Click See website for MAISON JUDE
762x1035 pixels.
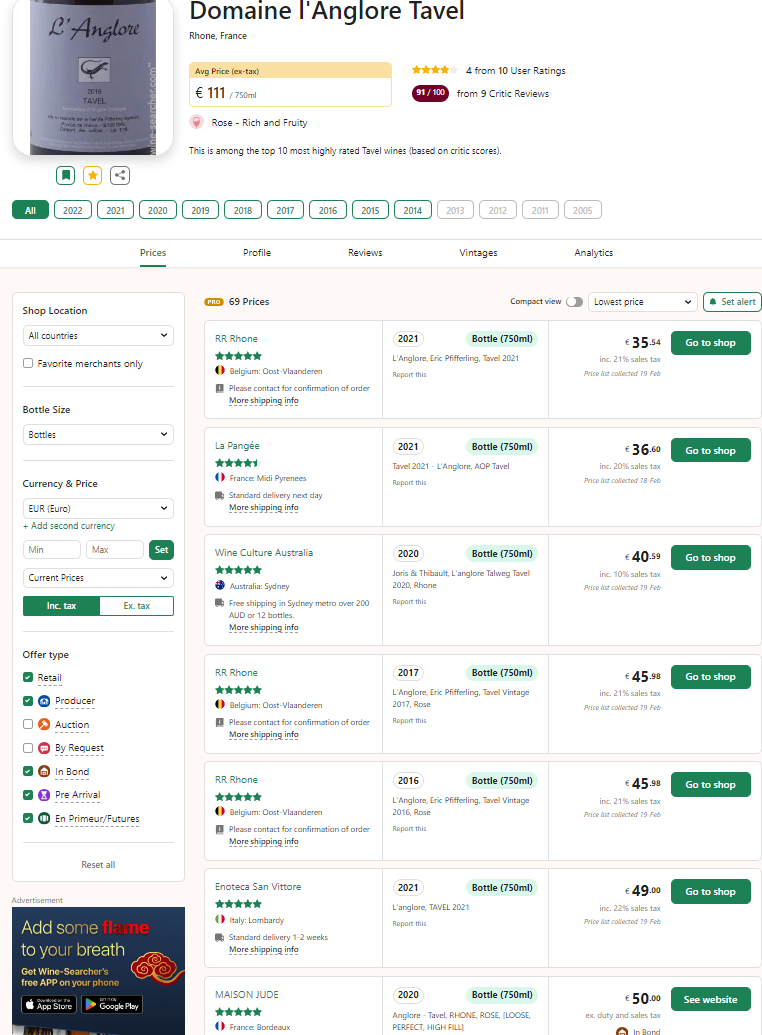[710, 999]
